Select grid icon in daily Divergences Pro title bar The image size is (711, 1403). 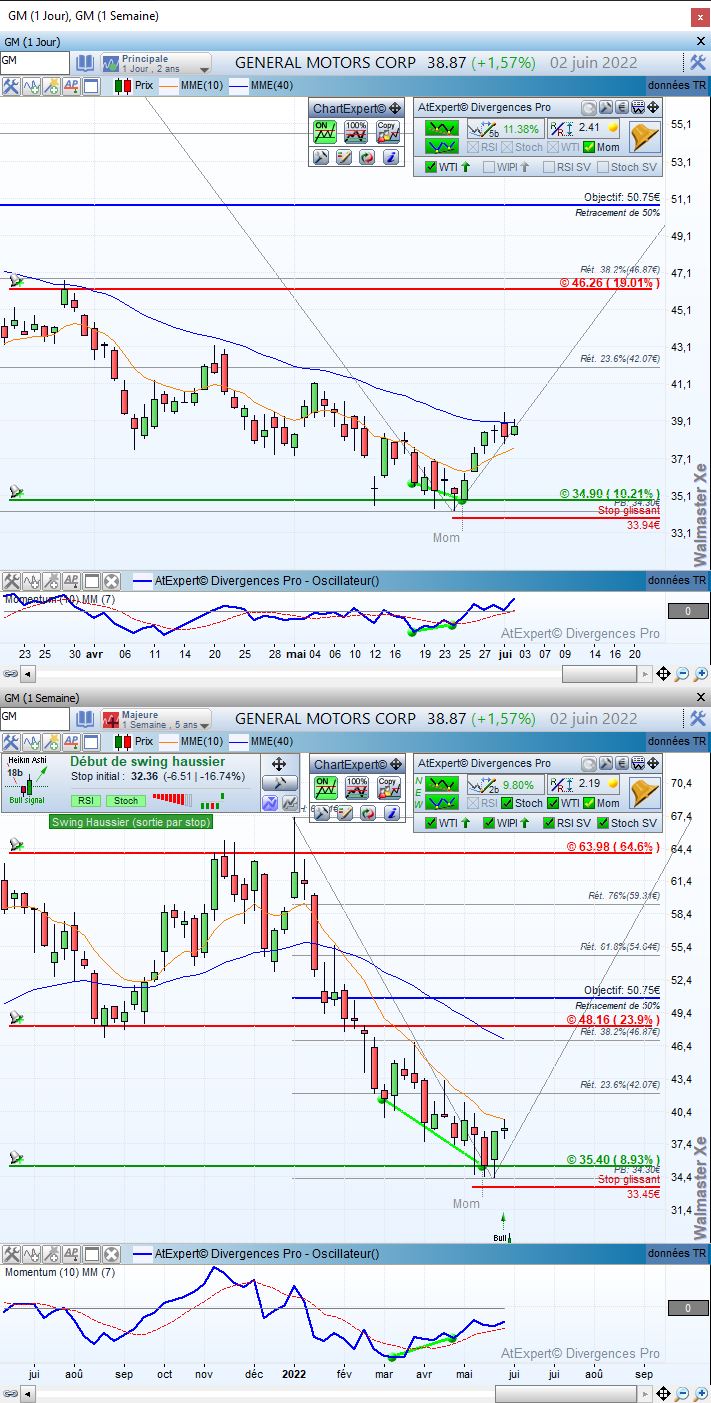[637, 108]
